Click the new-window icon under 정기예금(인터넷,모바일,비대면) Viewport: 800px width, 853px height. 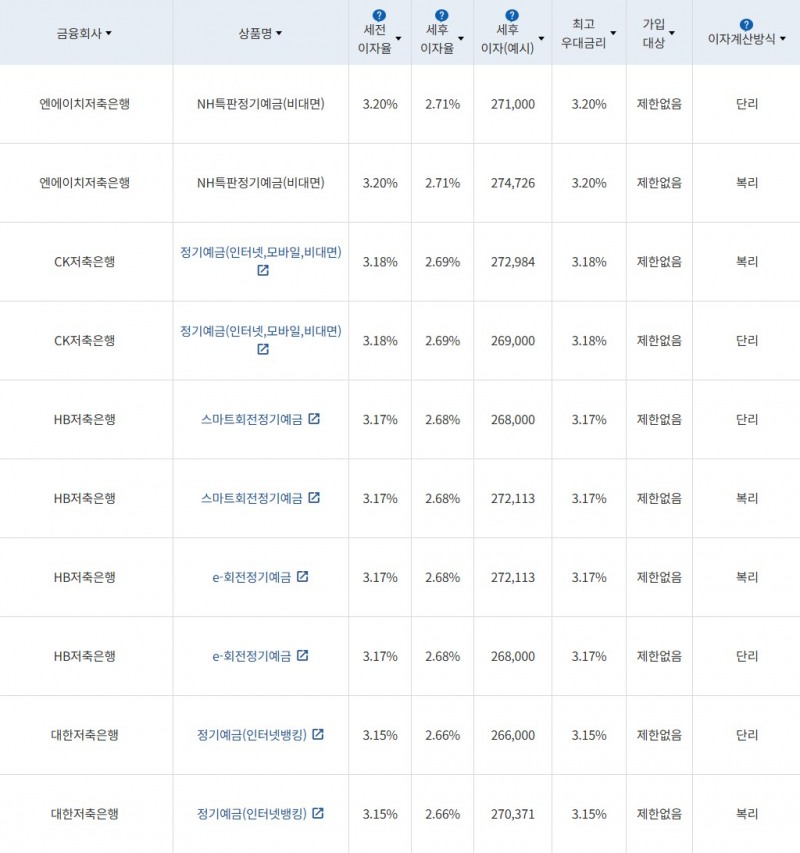coord(262,268)
